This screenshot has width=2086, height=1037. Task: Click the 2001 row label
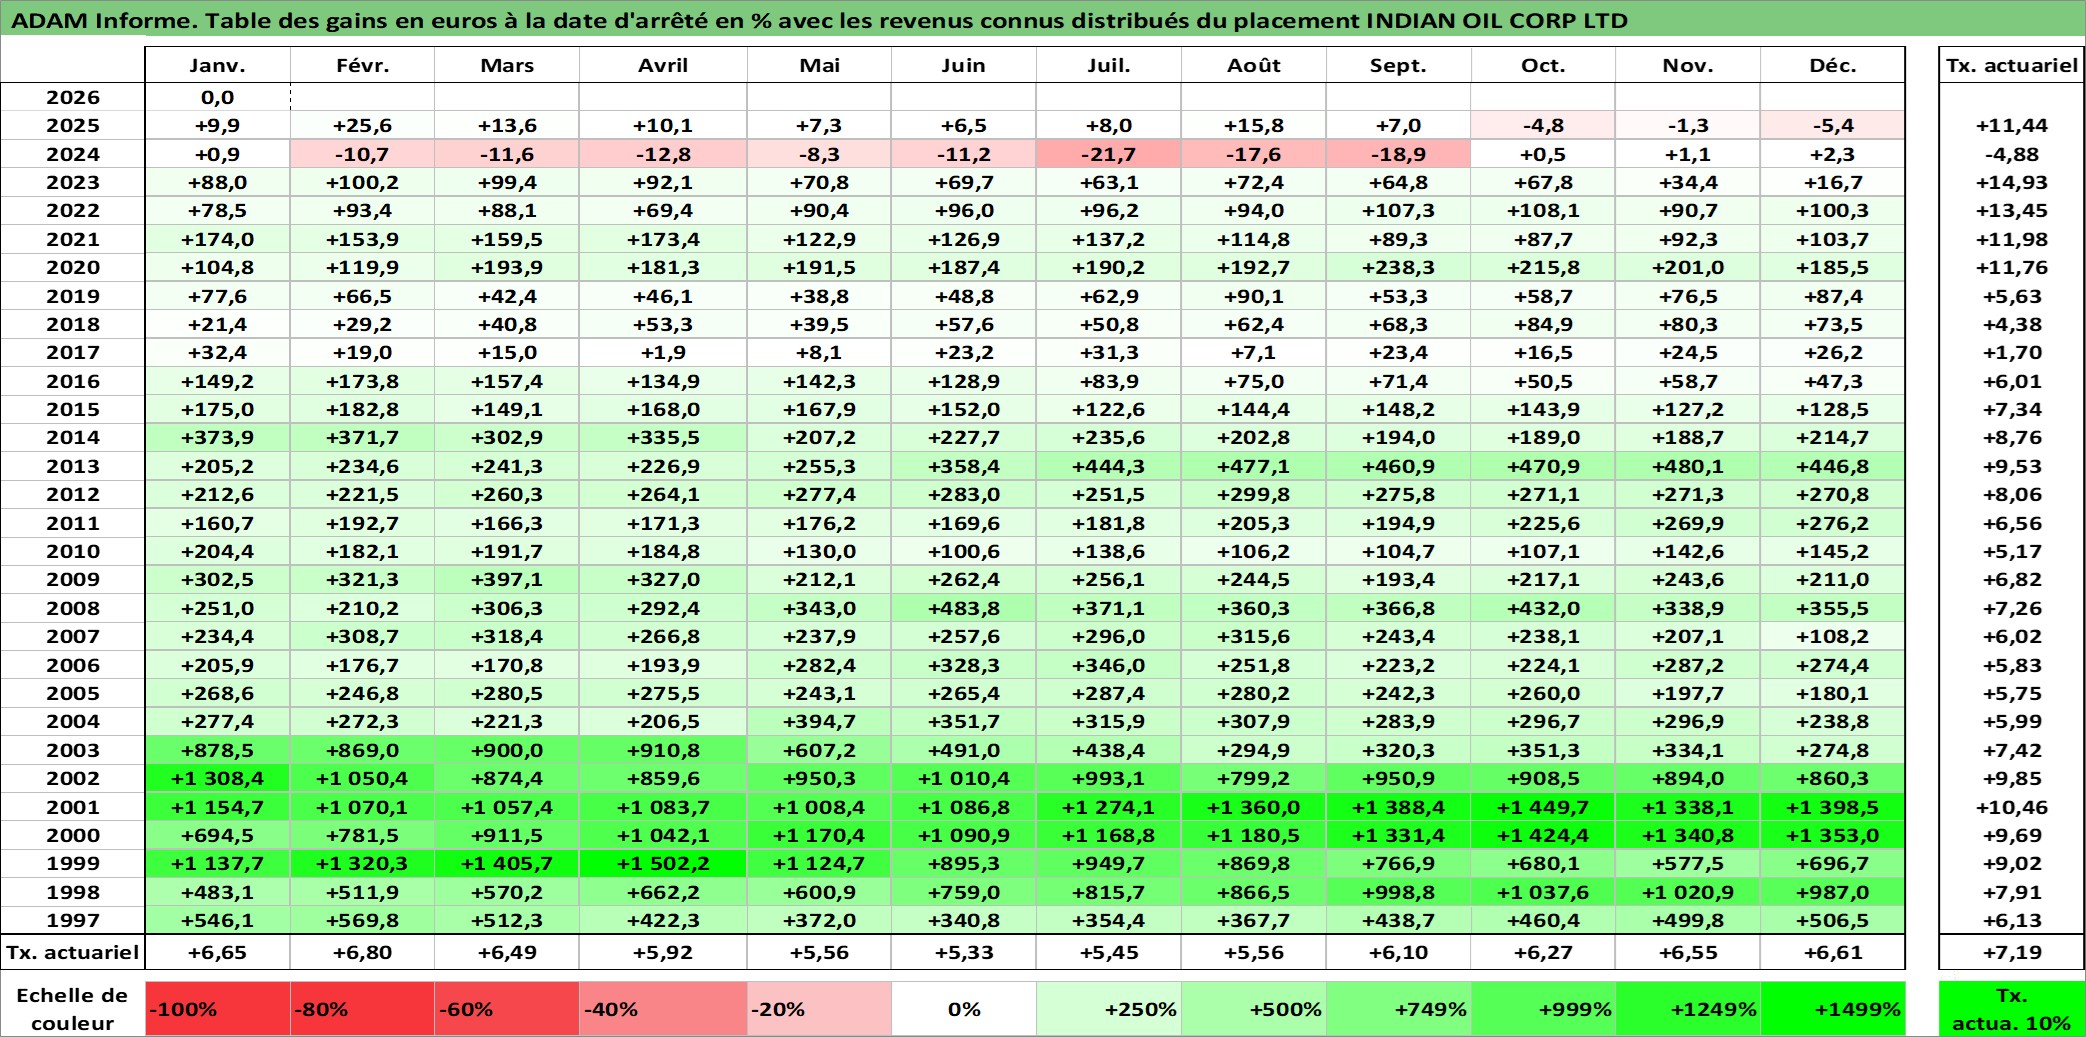pos(73,807)
